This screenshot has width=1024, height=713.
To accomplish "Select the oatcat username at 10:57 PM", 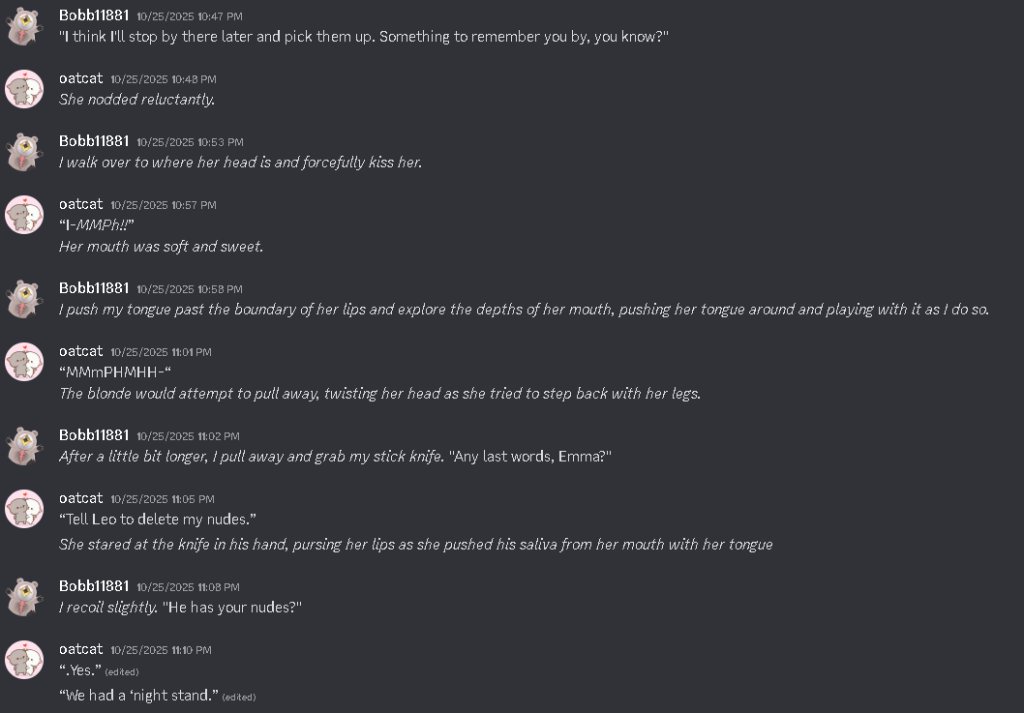I will pos(81,204).
